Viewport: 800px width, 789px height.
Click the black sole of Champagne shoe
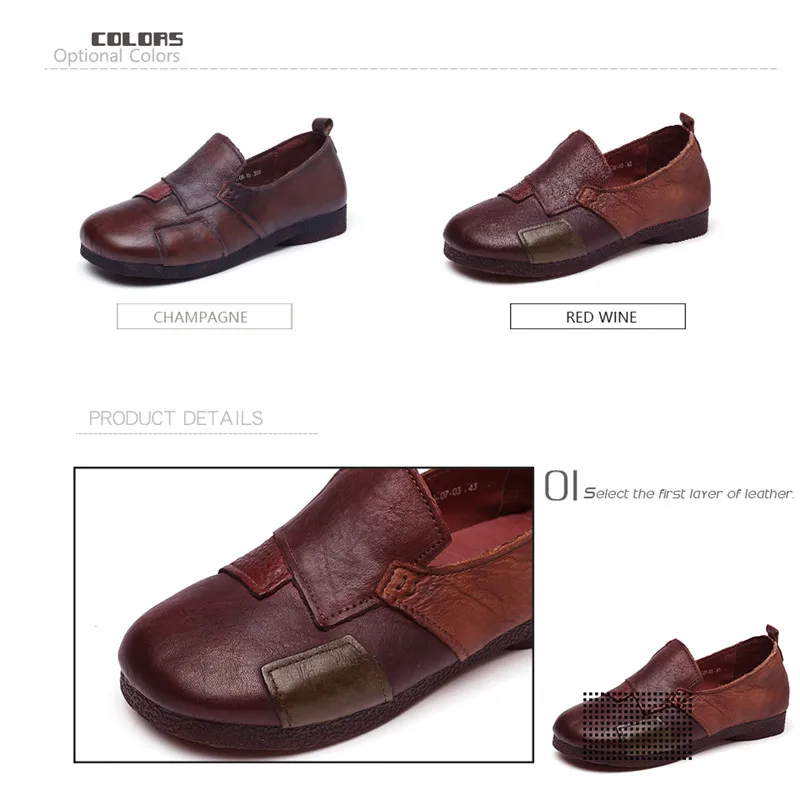click(x=214, y=253)
